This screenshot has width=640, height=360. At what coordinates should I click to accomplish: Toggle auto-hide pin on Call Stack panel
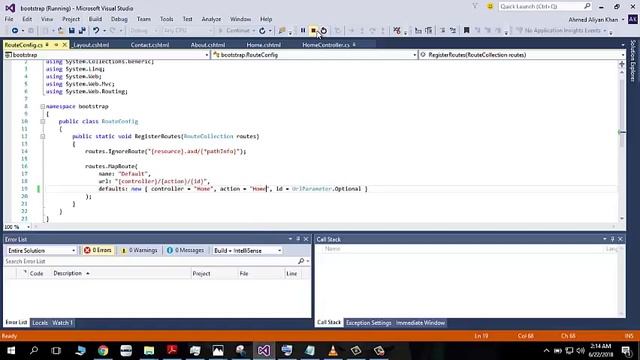tap(612, 239)
